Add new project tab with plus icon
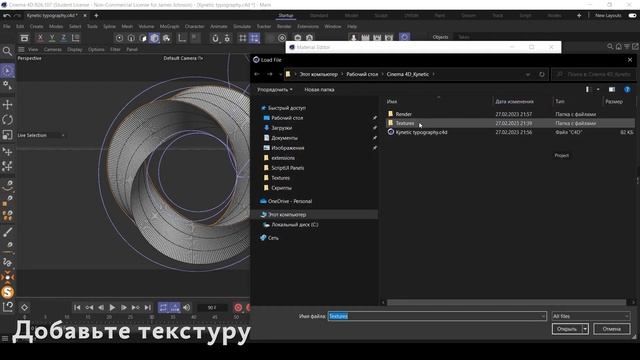 (x=96, y=16)
